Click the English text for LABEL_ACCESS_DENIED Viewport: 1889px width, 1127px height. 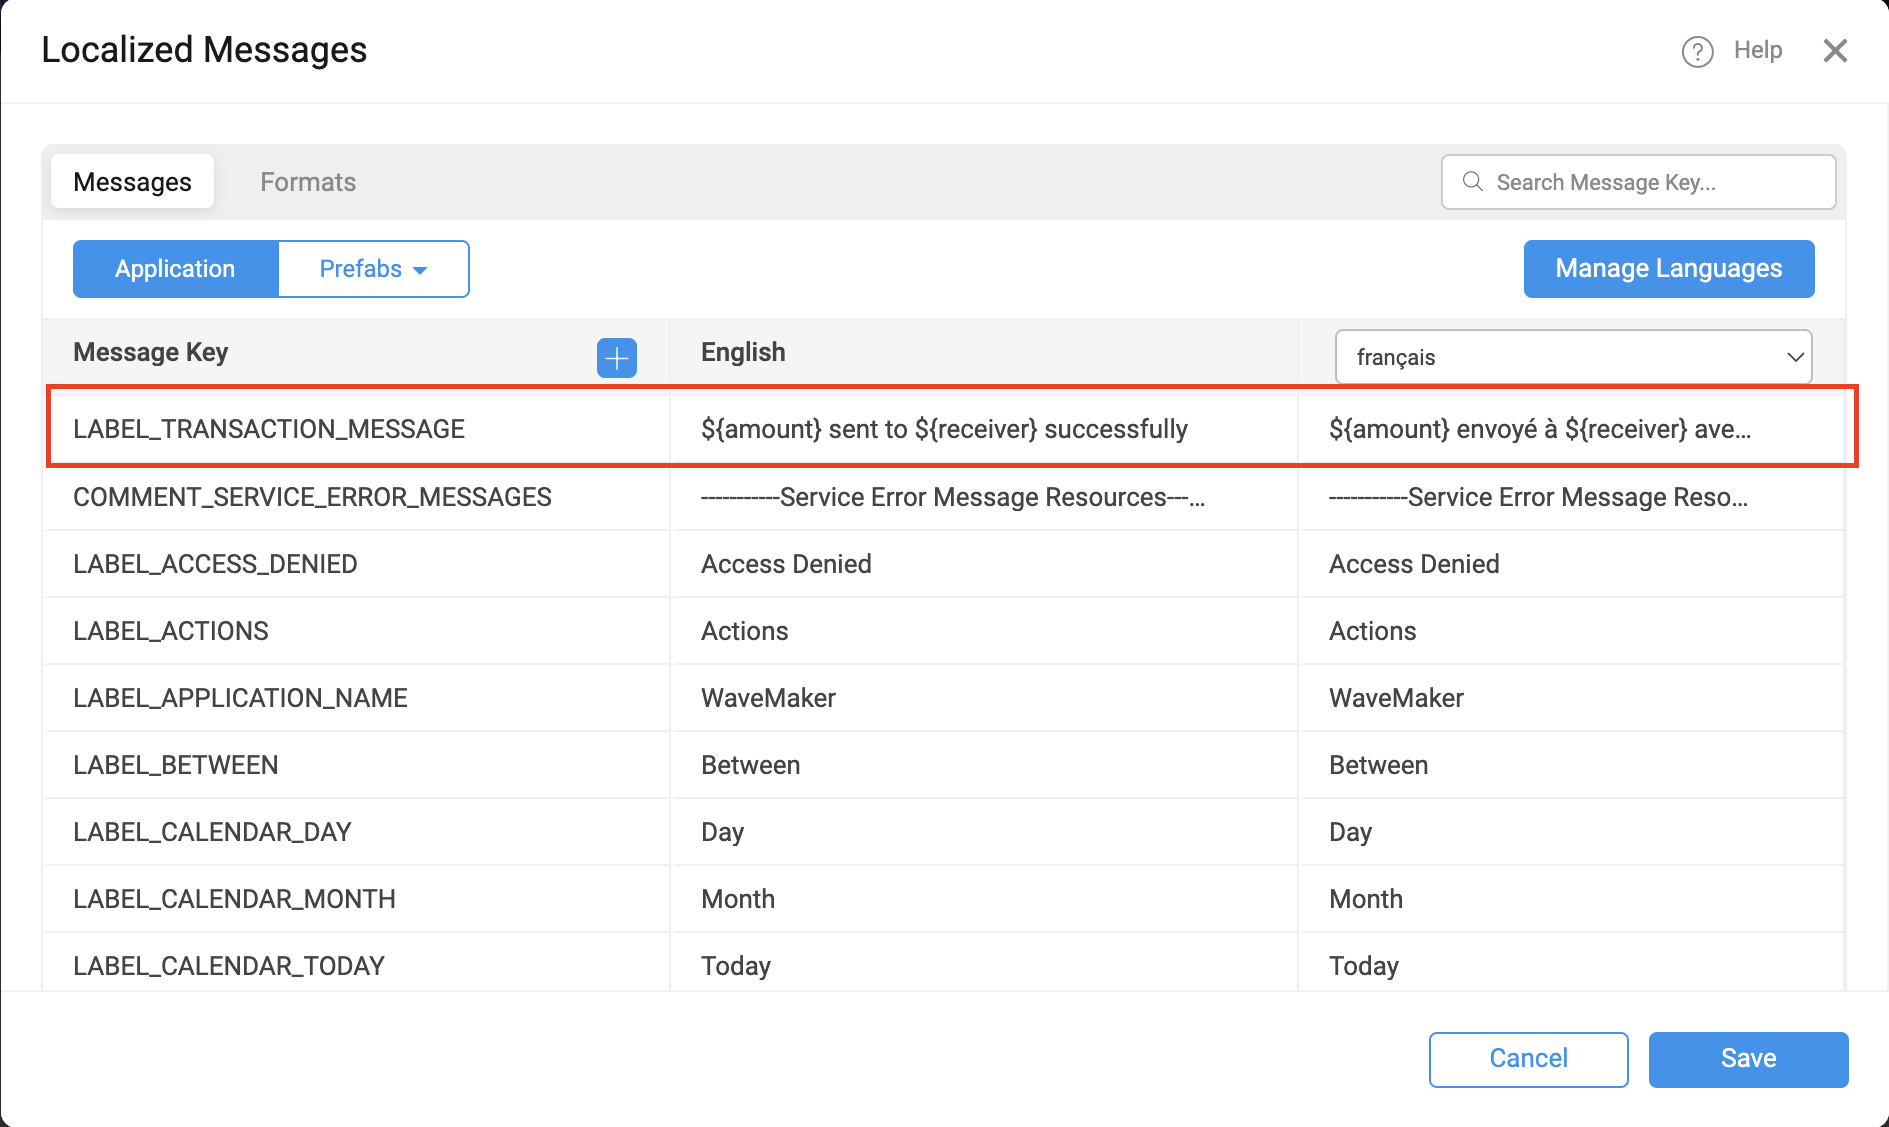coord(786,563)
